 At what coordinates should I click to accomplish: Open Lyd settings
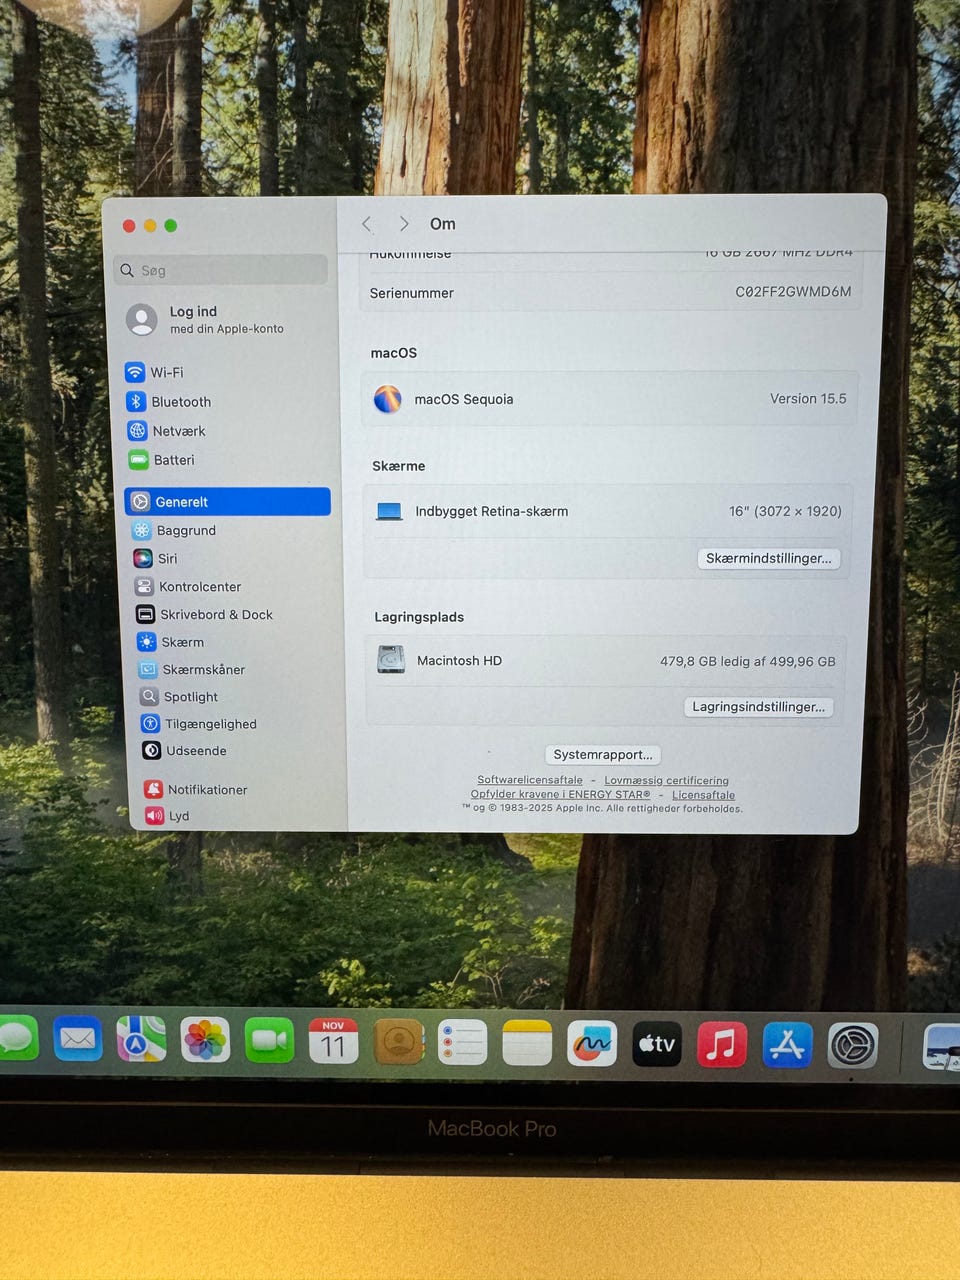coord(167,815)
